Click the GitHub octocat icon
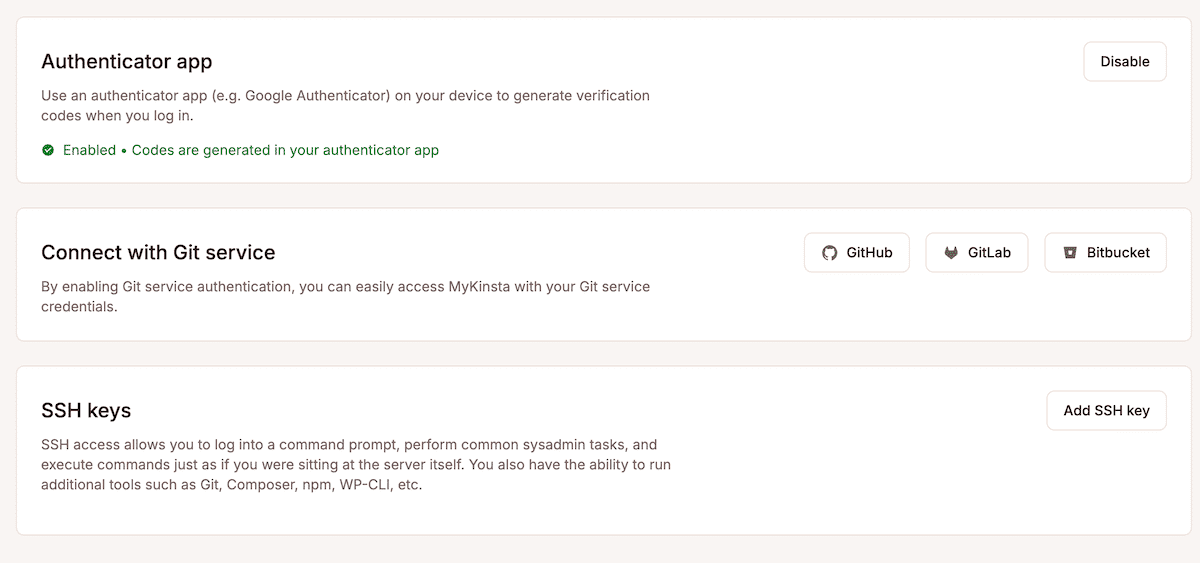1200x563 pixels. [829, 253]
